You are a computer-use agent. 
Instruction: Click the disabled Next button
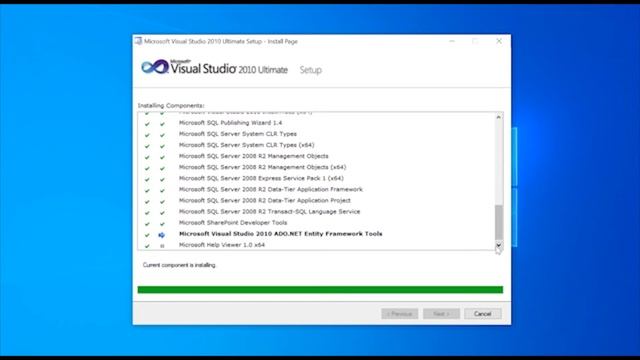(441, 313)
